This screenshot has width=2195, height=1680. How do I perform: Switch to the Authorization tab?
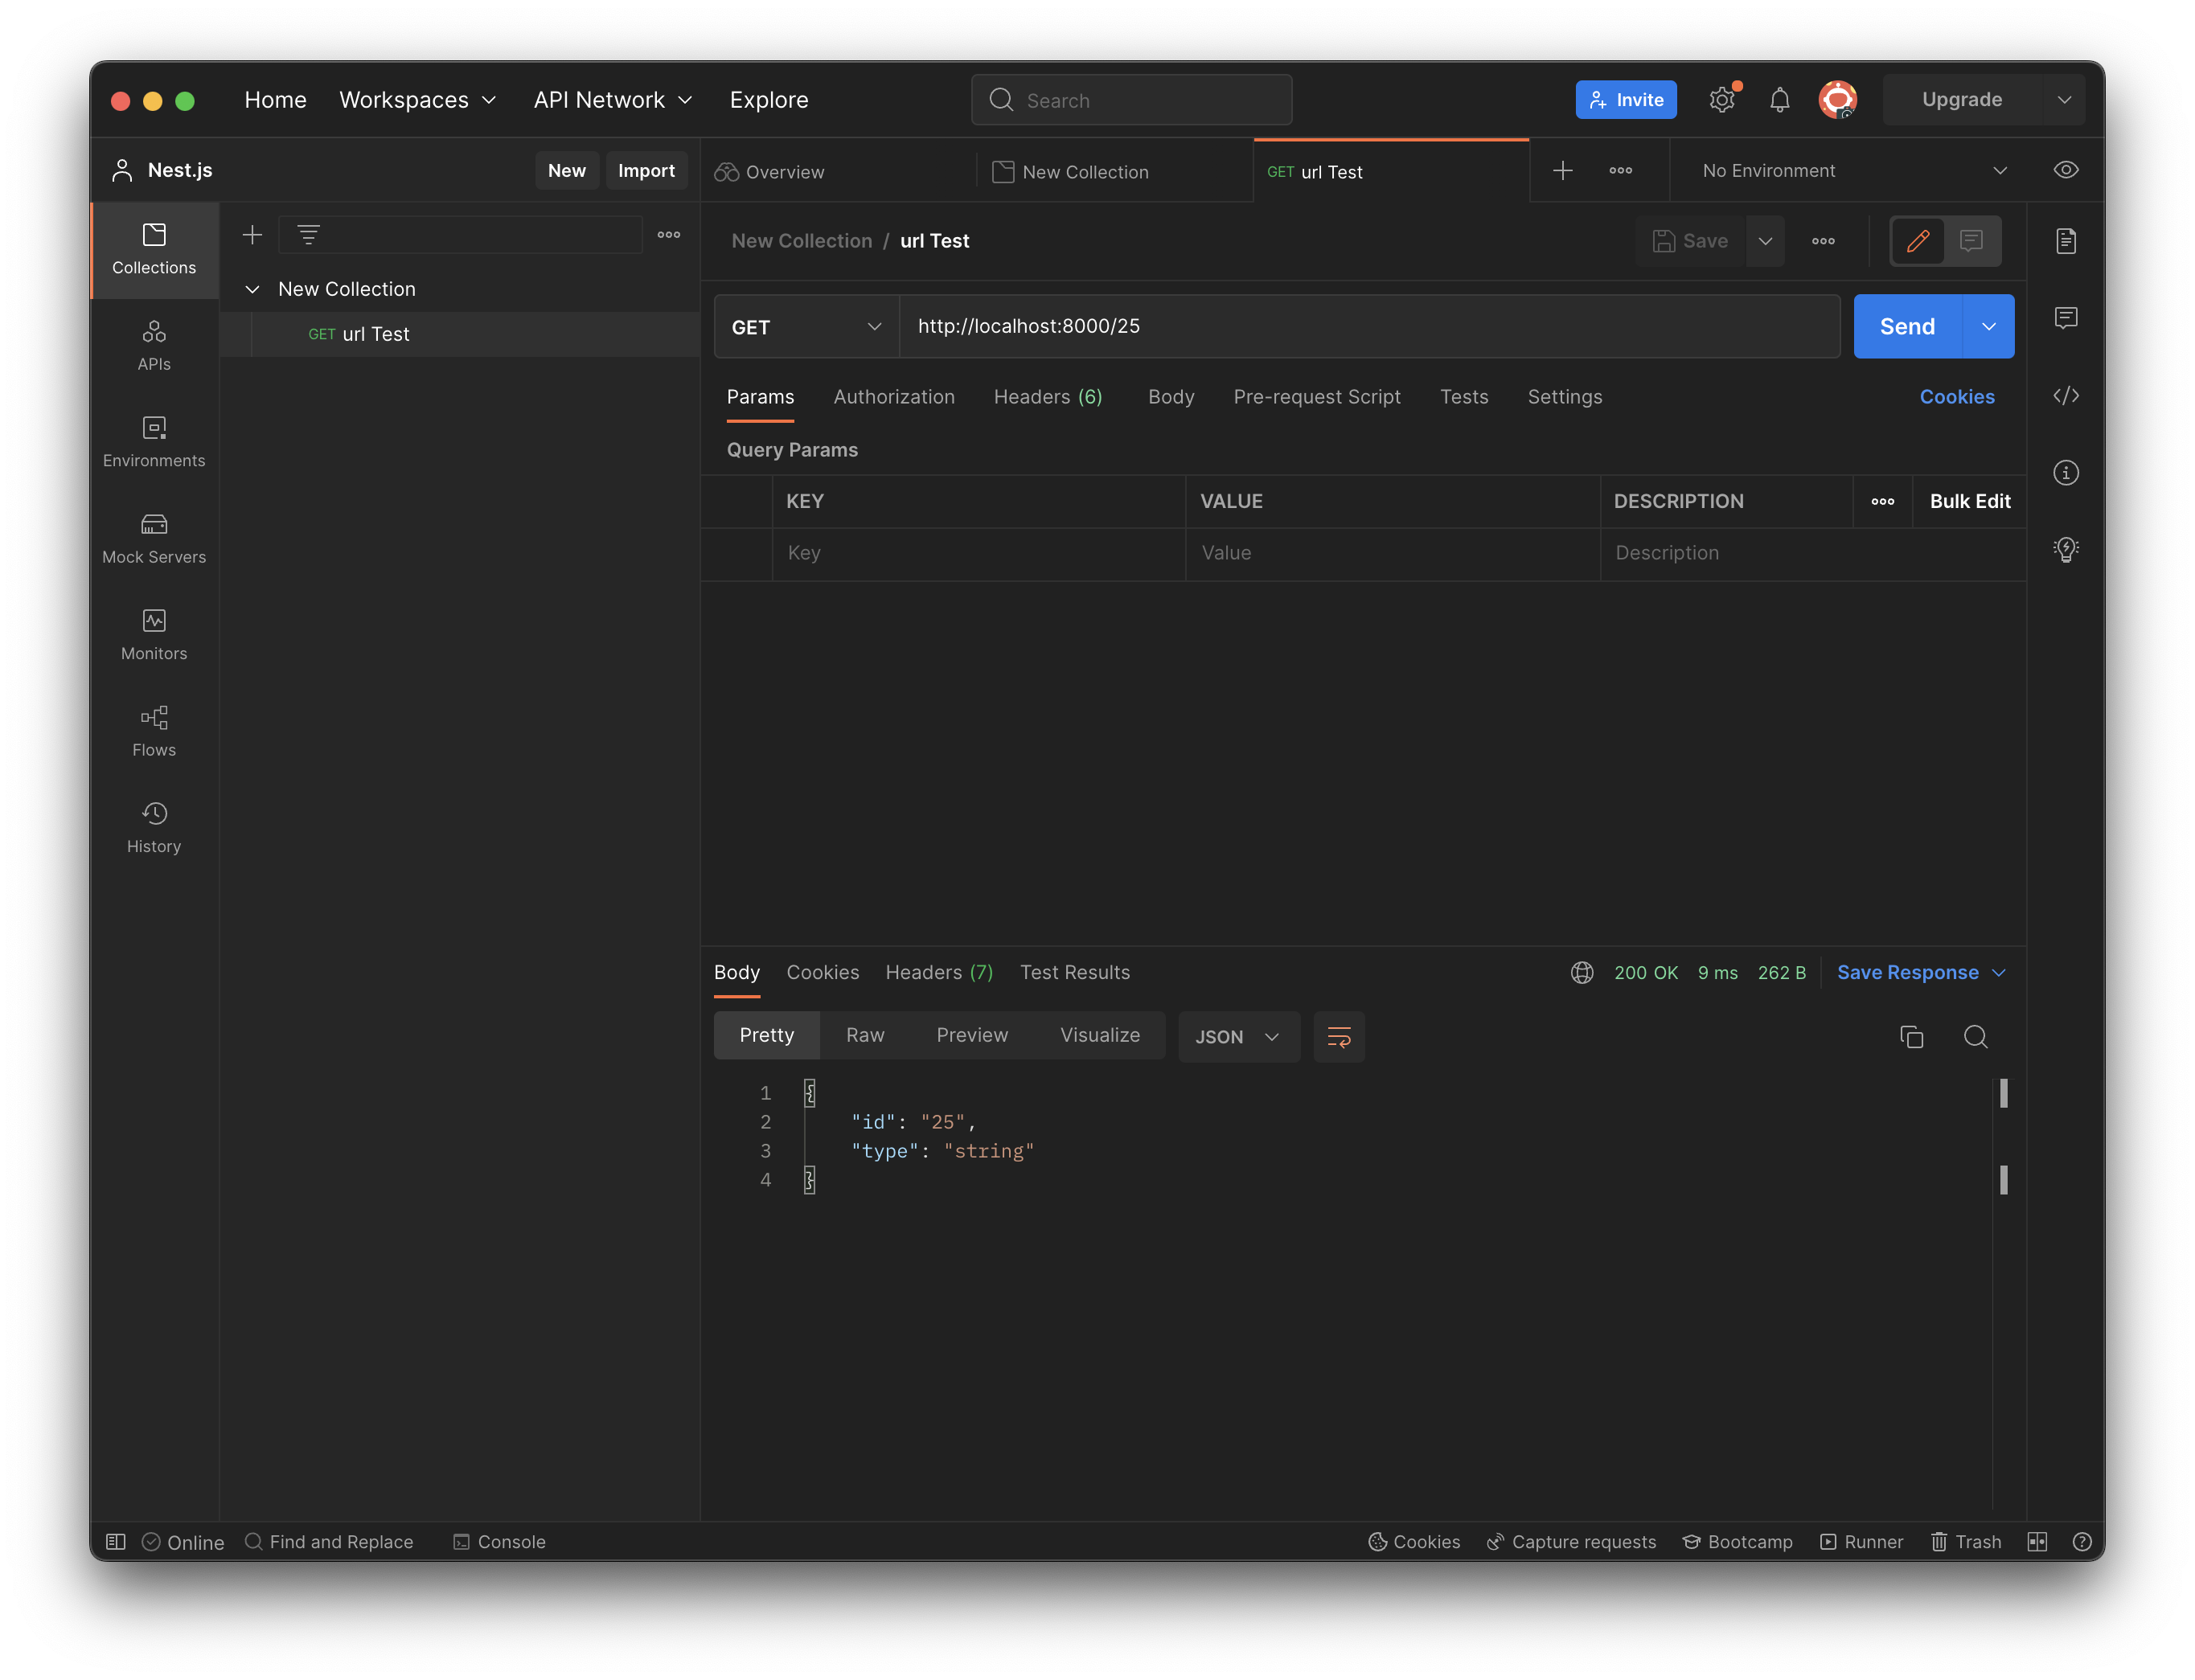point(893,397)
